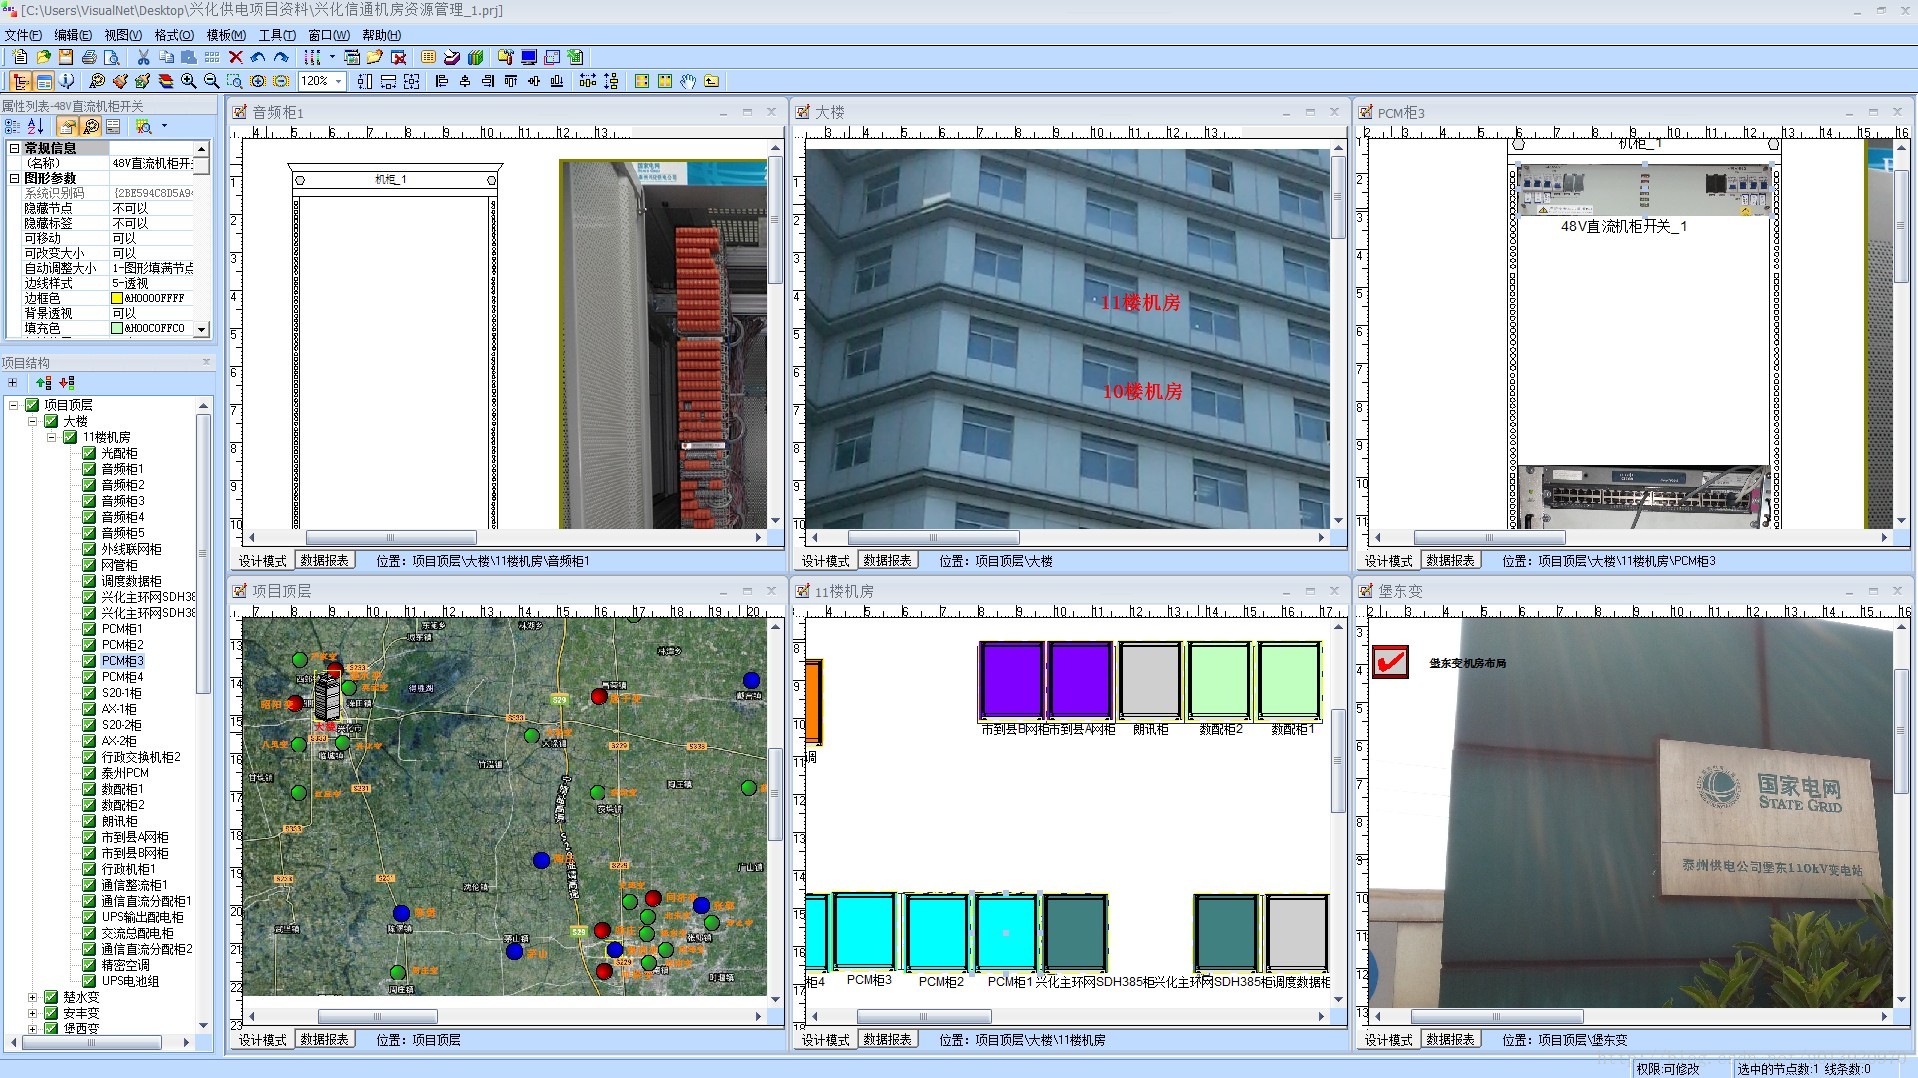The width and height of the screenshot is (1918, 1078).
Task: Click the Print toolbar icon
Action: tap(89, 57)
